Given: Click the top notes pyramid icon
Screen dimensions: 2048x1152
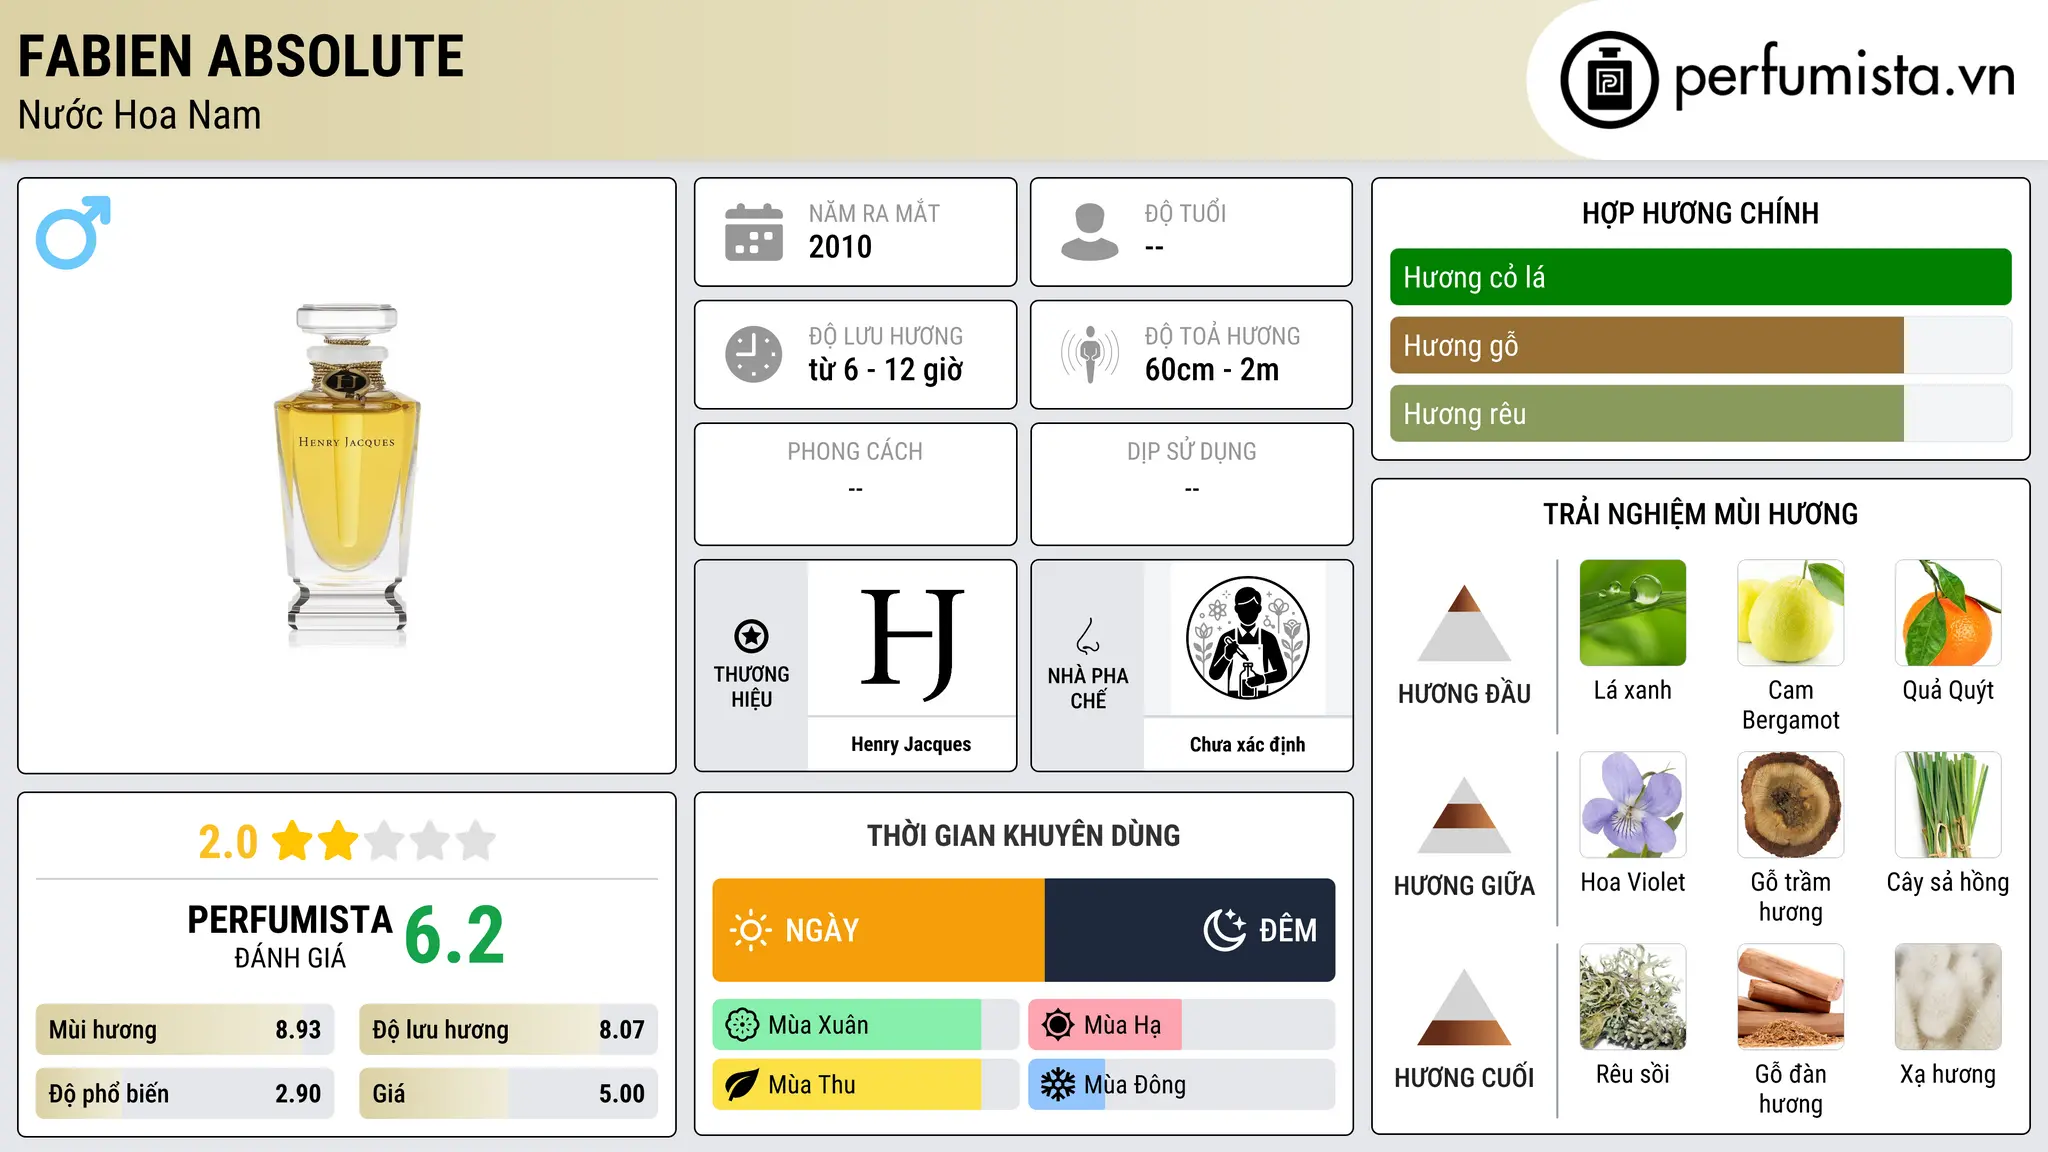Looking at the screenshot, I should click(x=1464, y=624).
